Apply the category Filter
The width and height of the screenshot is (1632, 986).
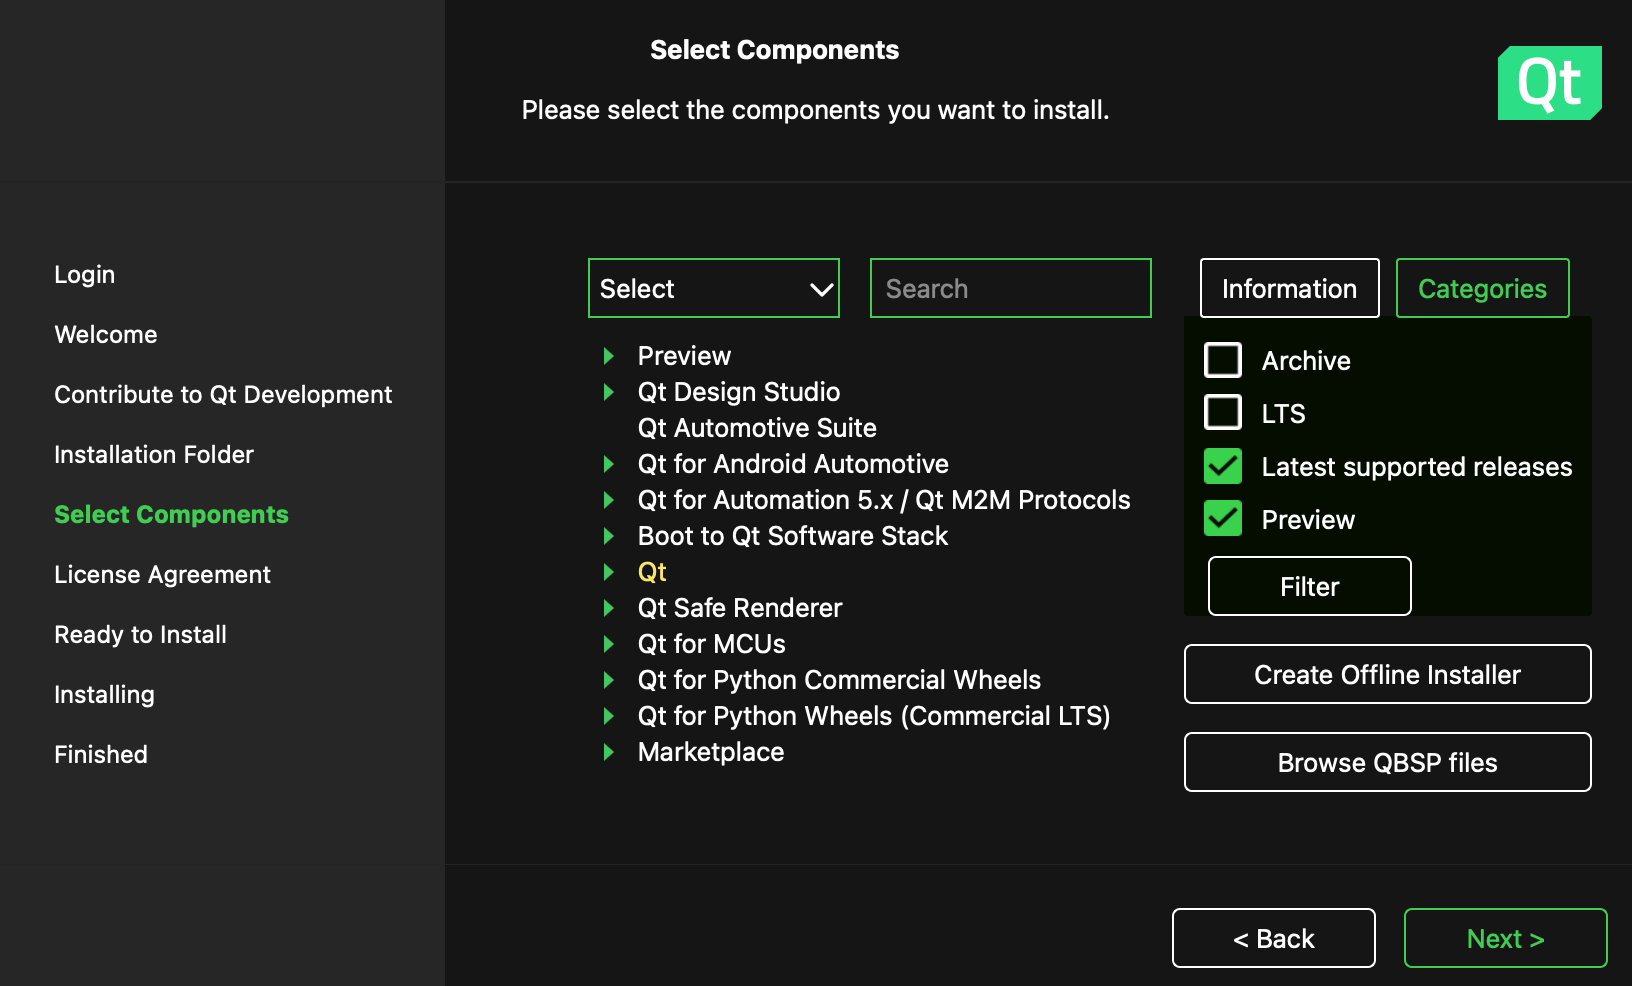tap(1308, 586)
